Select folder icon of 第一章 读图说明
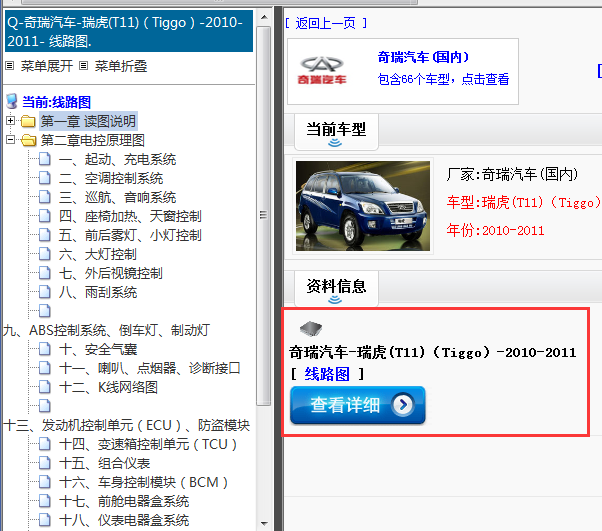 pos(28,121)
